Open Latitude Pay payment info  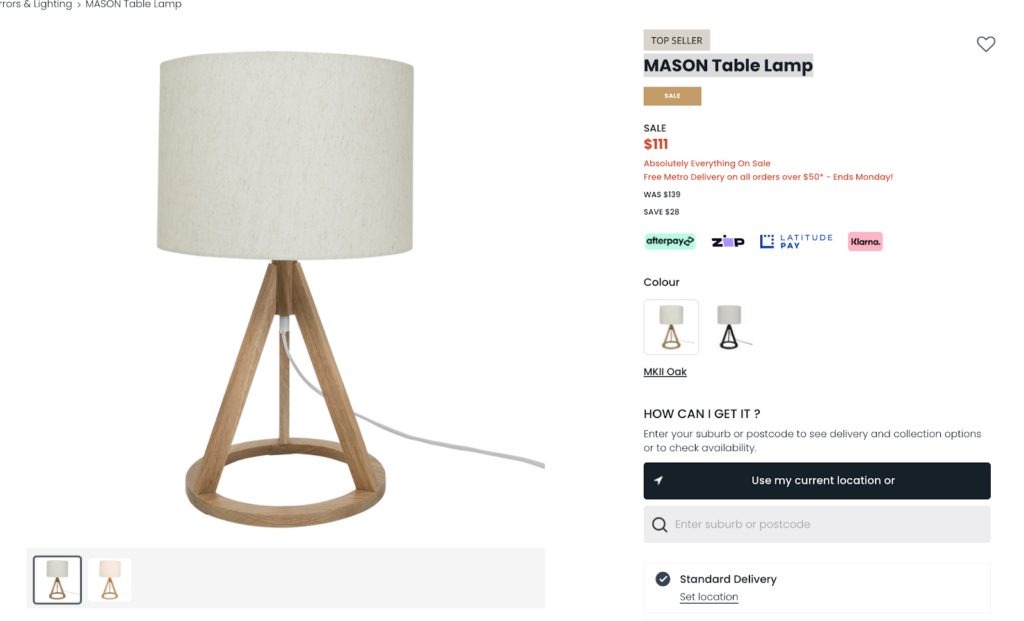796,242
